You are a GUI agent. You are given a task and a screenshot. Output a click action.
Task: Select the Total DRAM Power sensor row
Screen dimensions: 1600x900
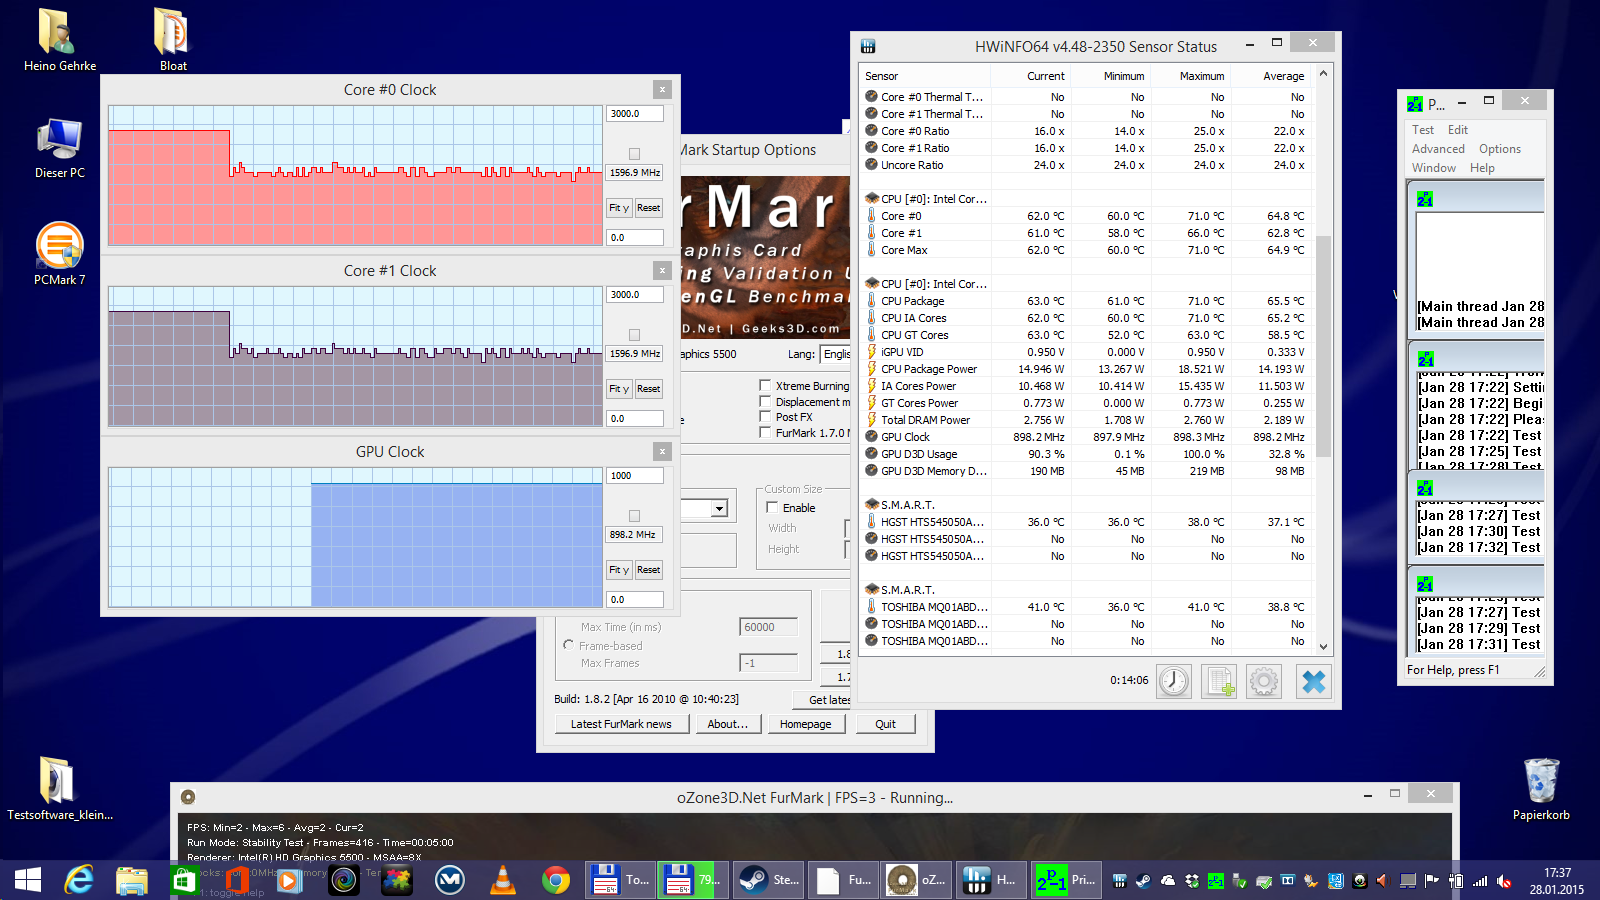[x=1086, y=420]
